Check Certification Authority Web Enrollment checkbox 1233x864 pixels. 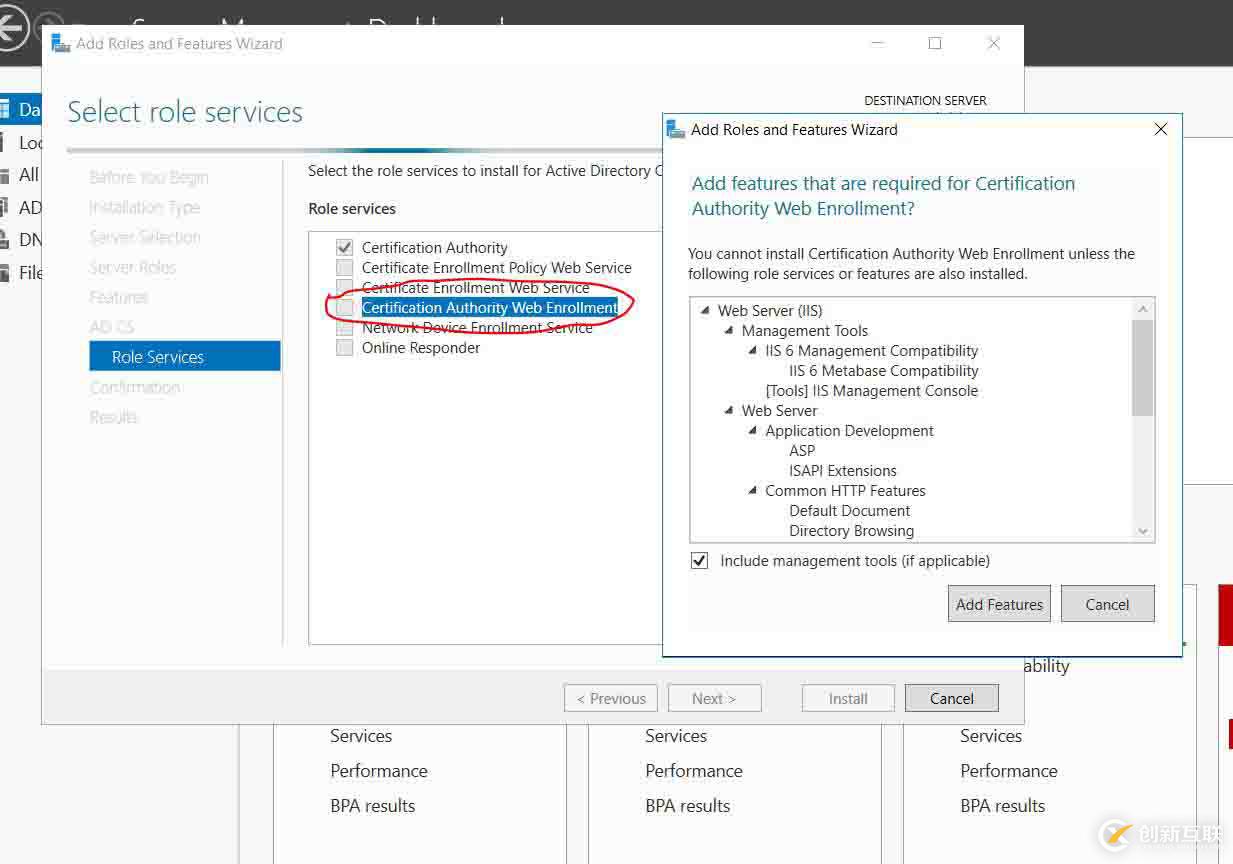(x=345, y=308)
